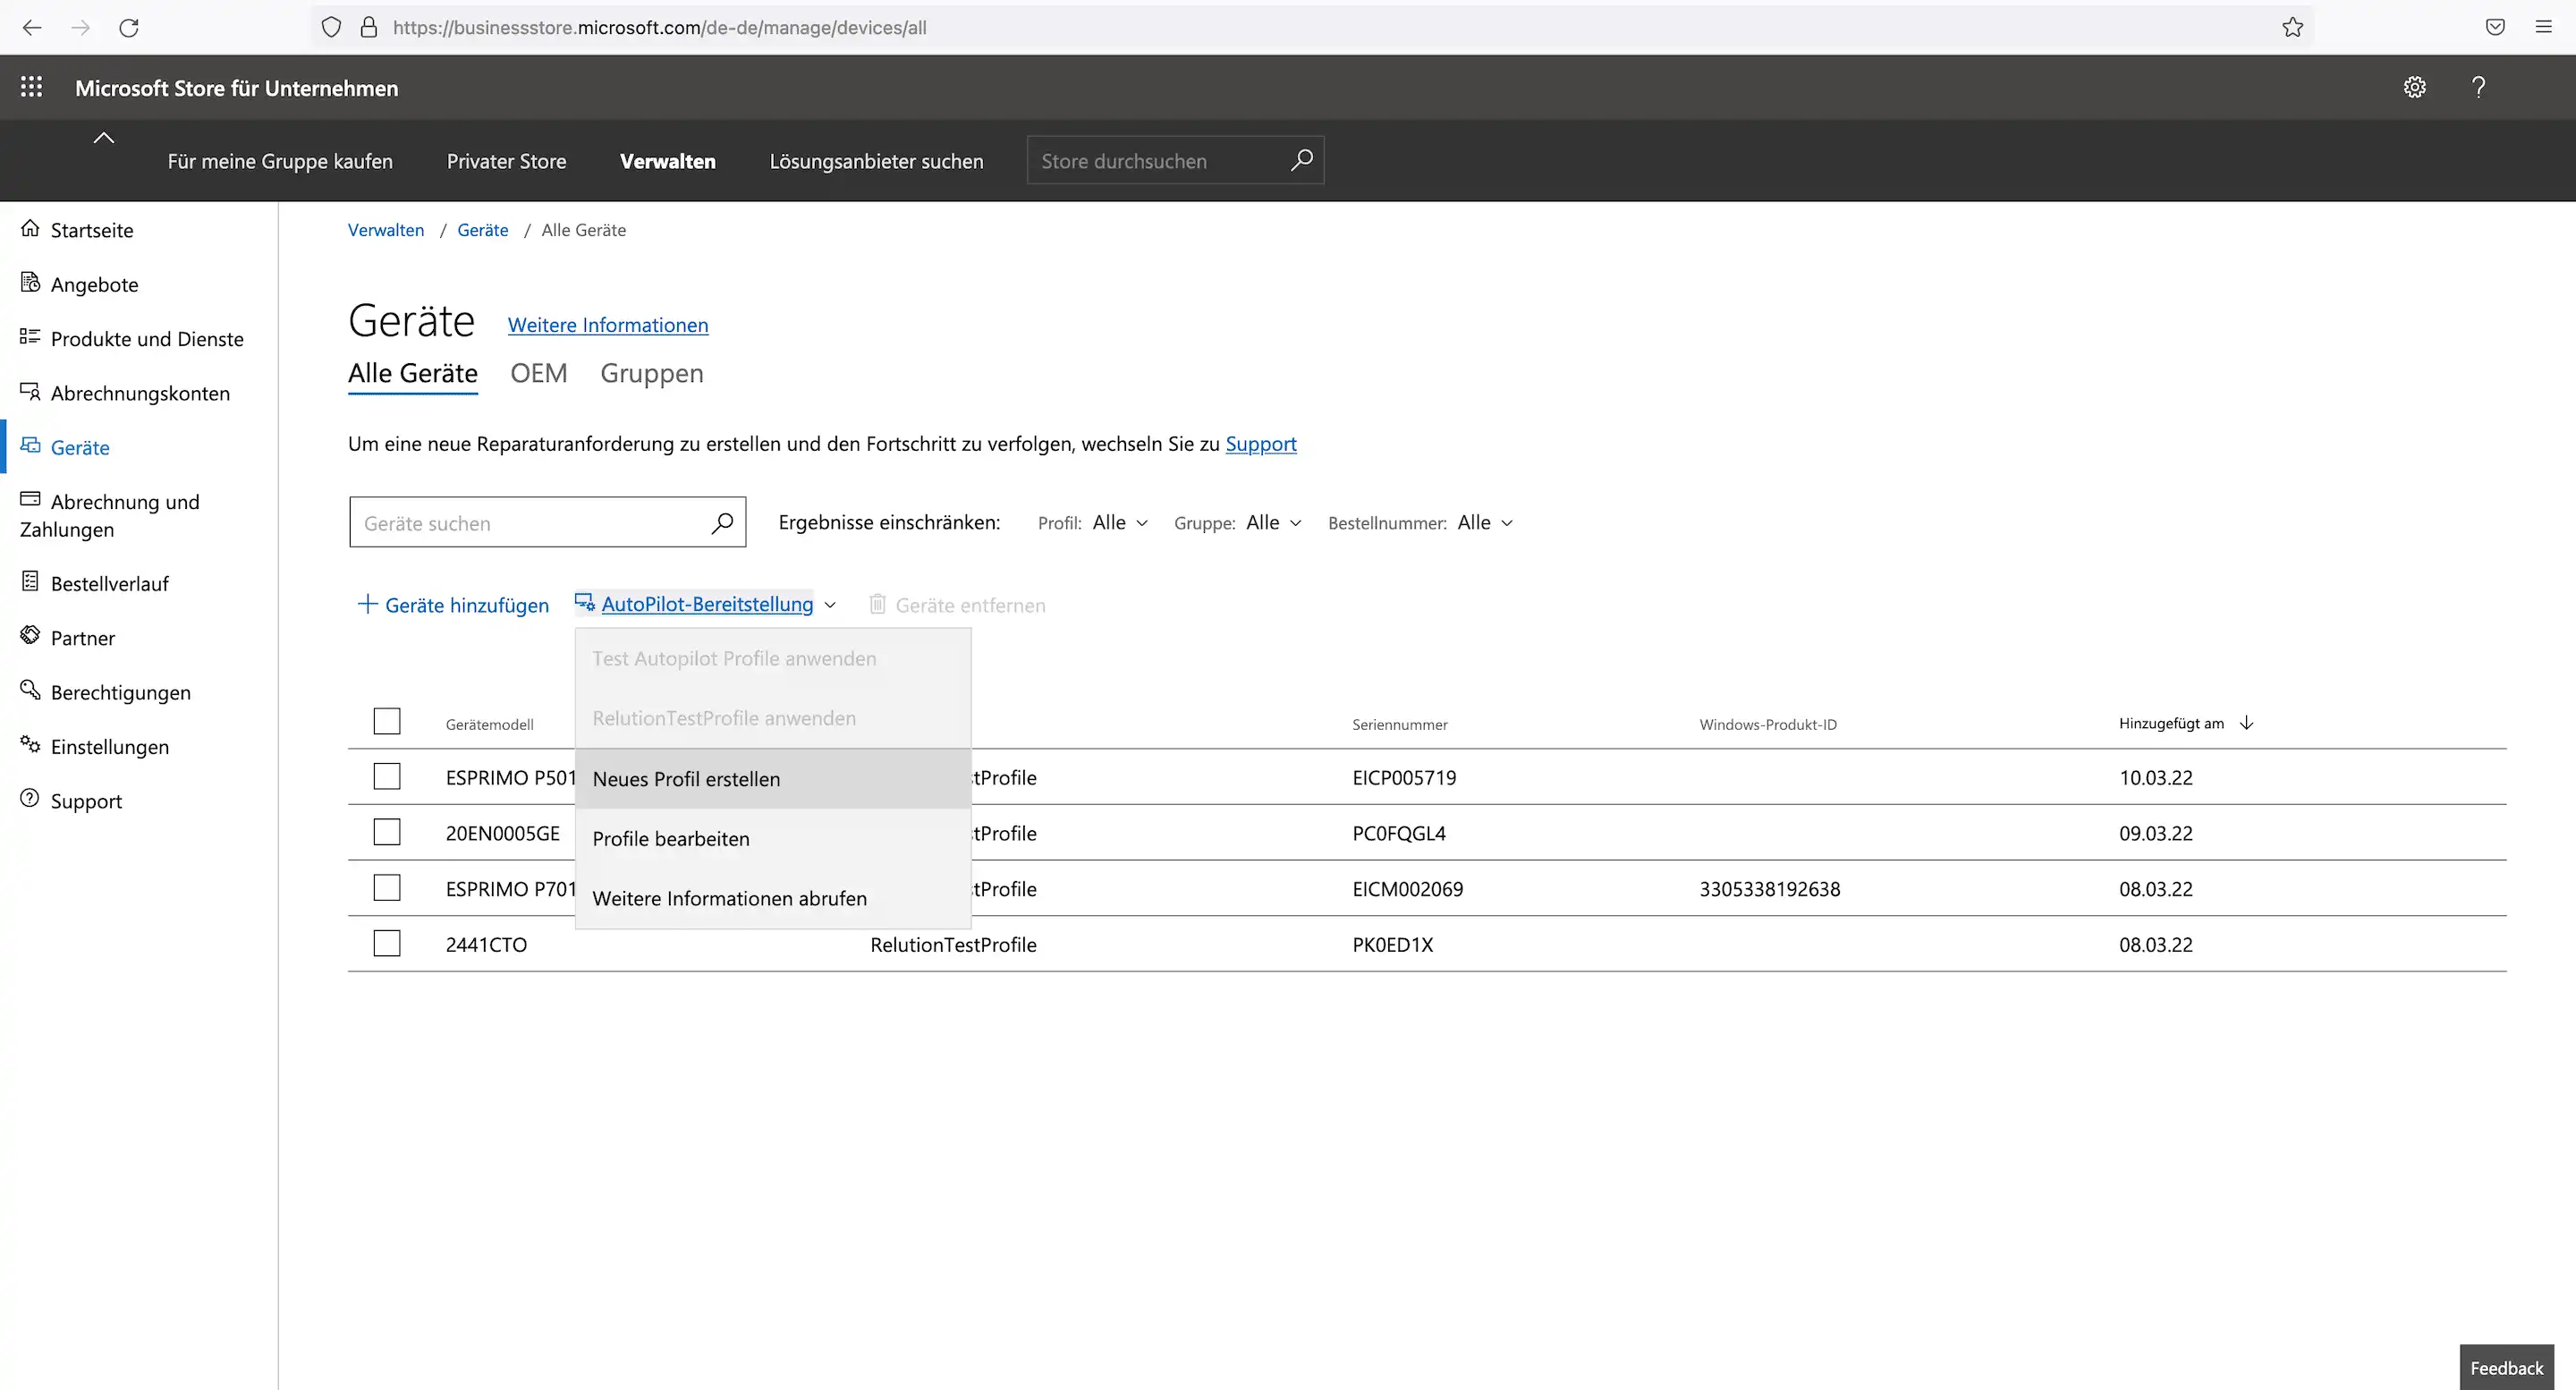Screen dimensions: 2576x1390
Task: Click the Feedback button
Action: 2507,1367
